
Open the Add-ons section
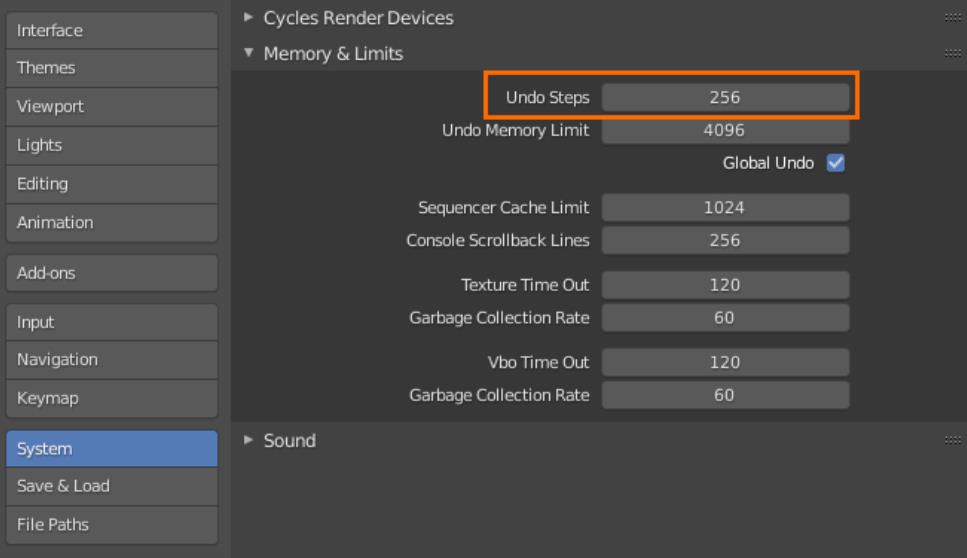click(x=112, y=273)
